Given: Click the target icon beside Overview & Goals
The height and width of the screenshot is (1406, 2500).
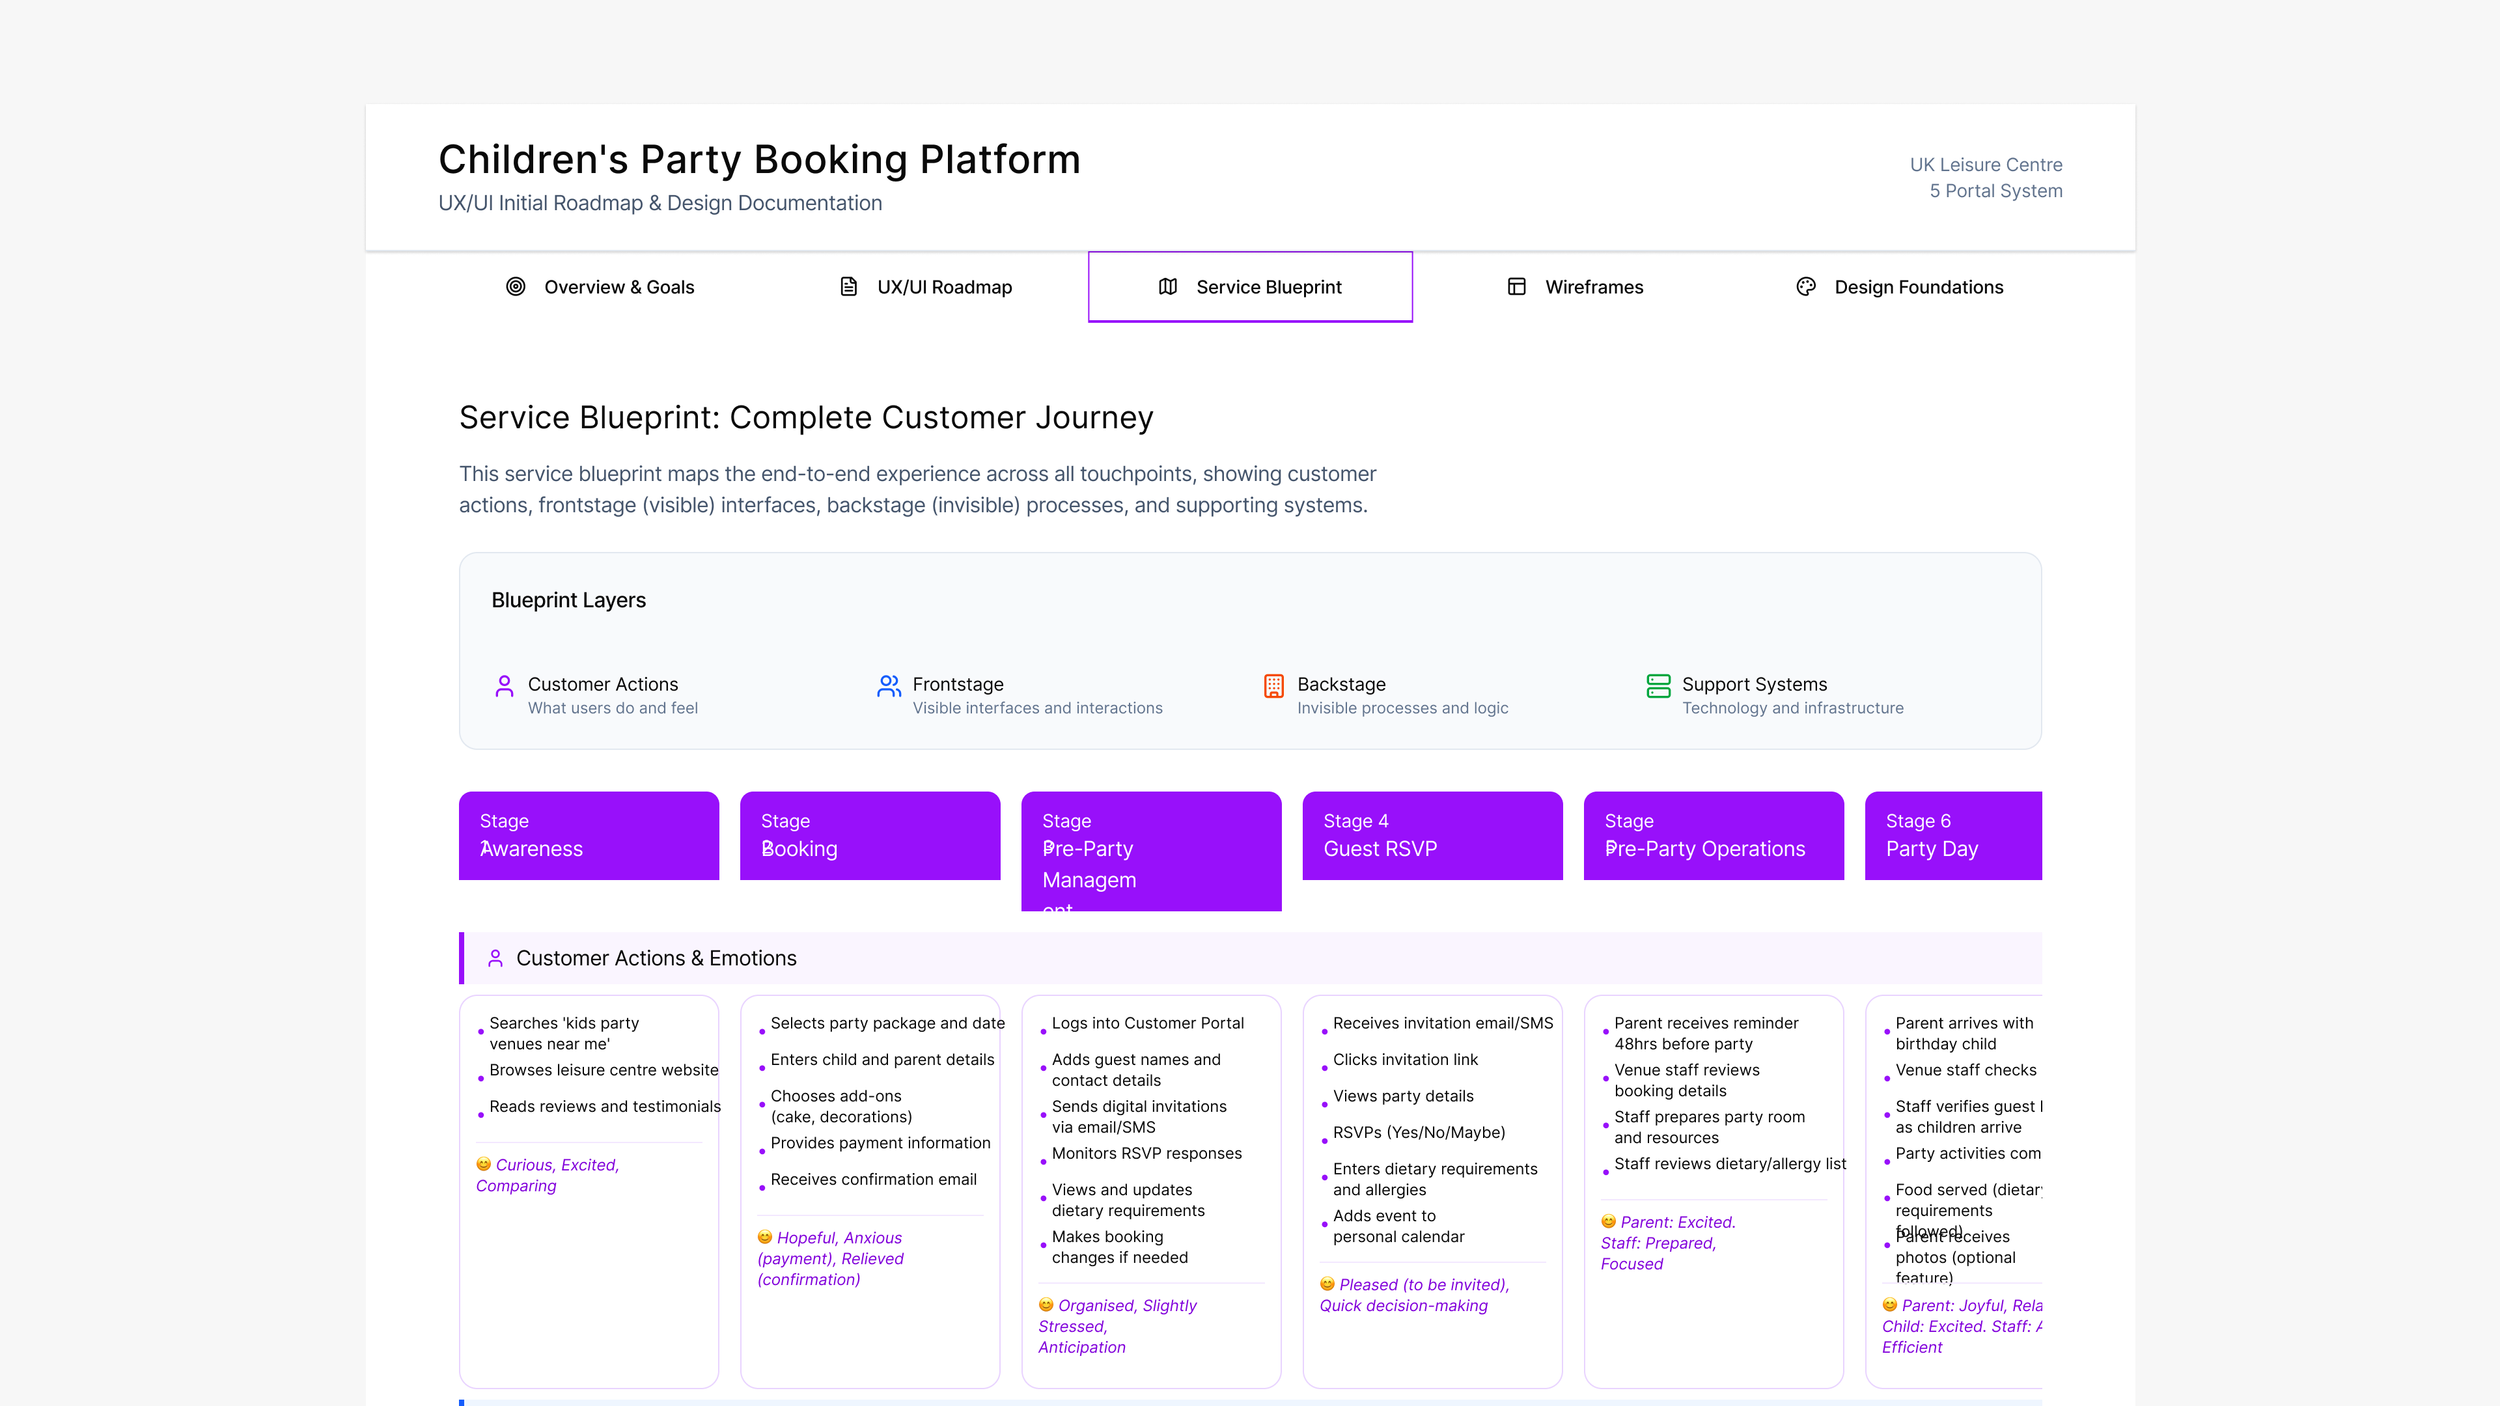Looking at the screenshot, I should coord(516,287).
